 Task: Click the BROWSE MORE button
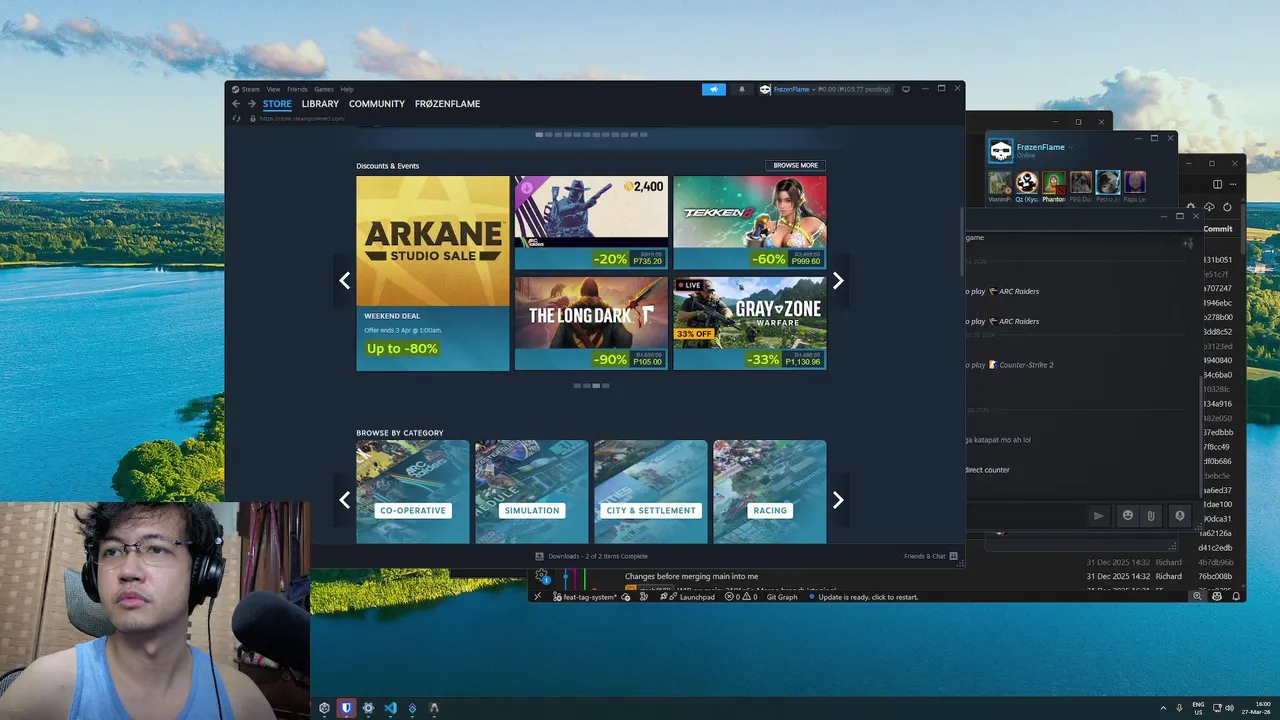795,165
